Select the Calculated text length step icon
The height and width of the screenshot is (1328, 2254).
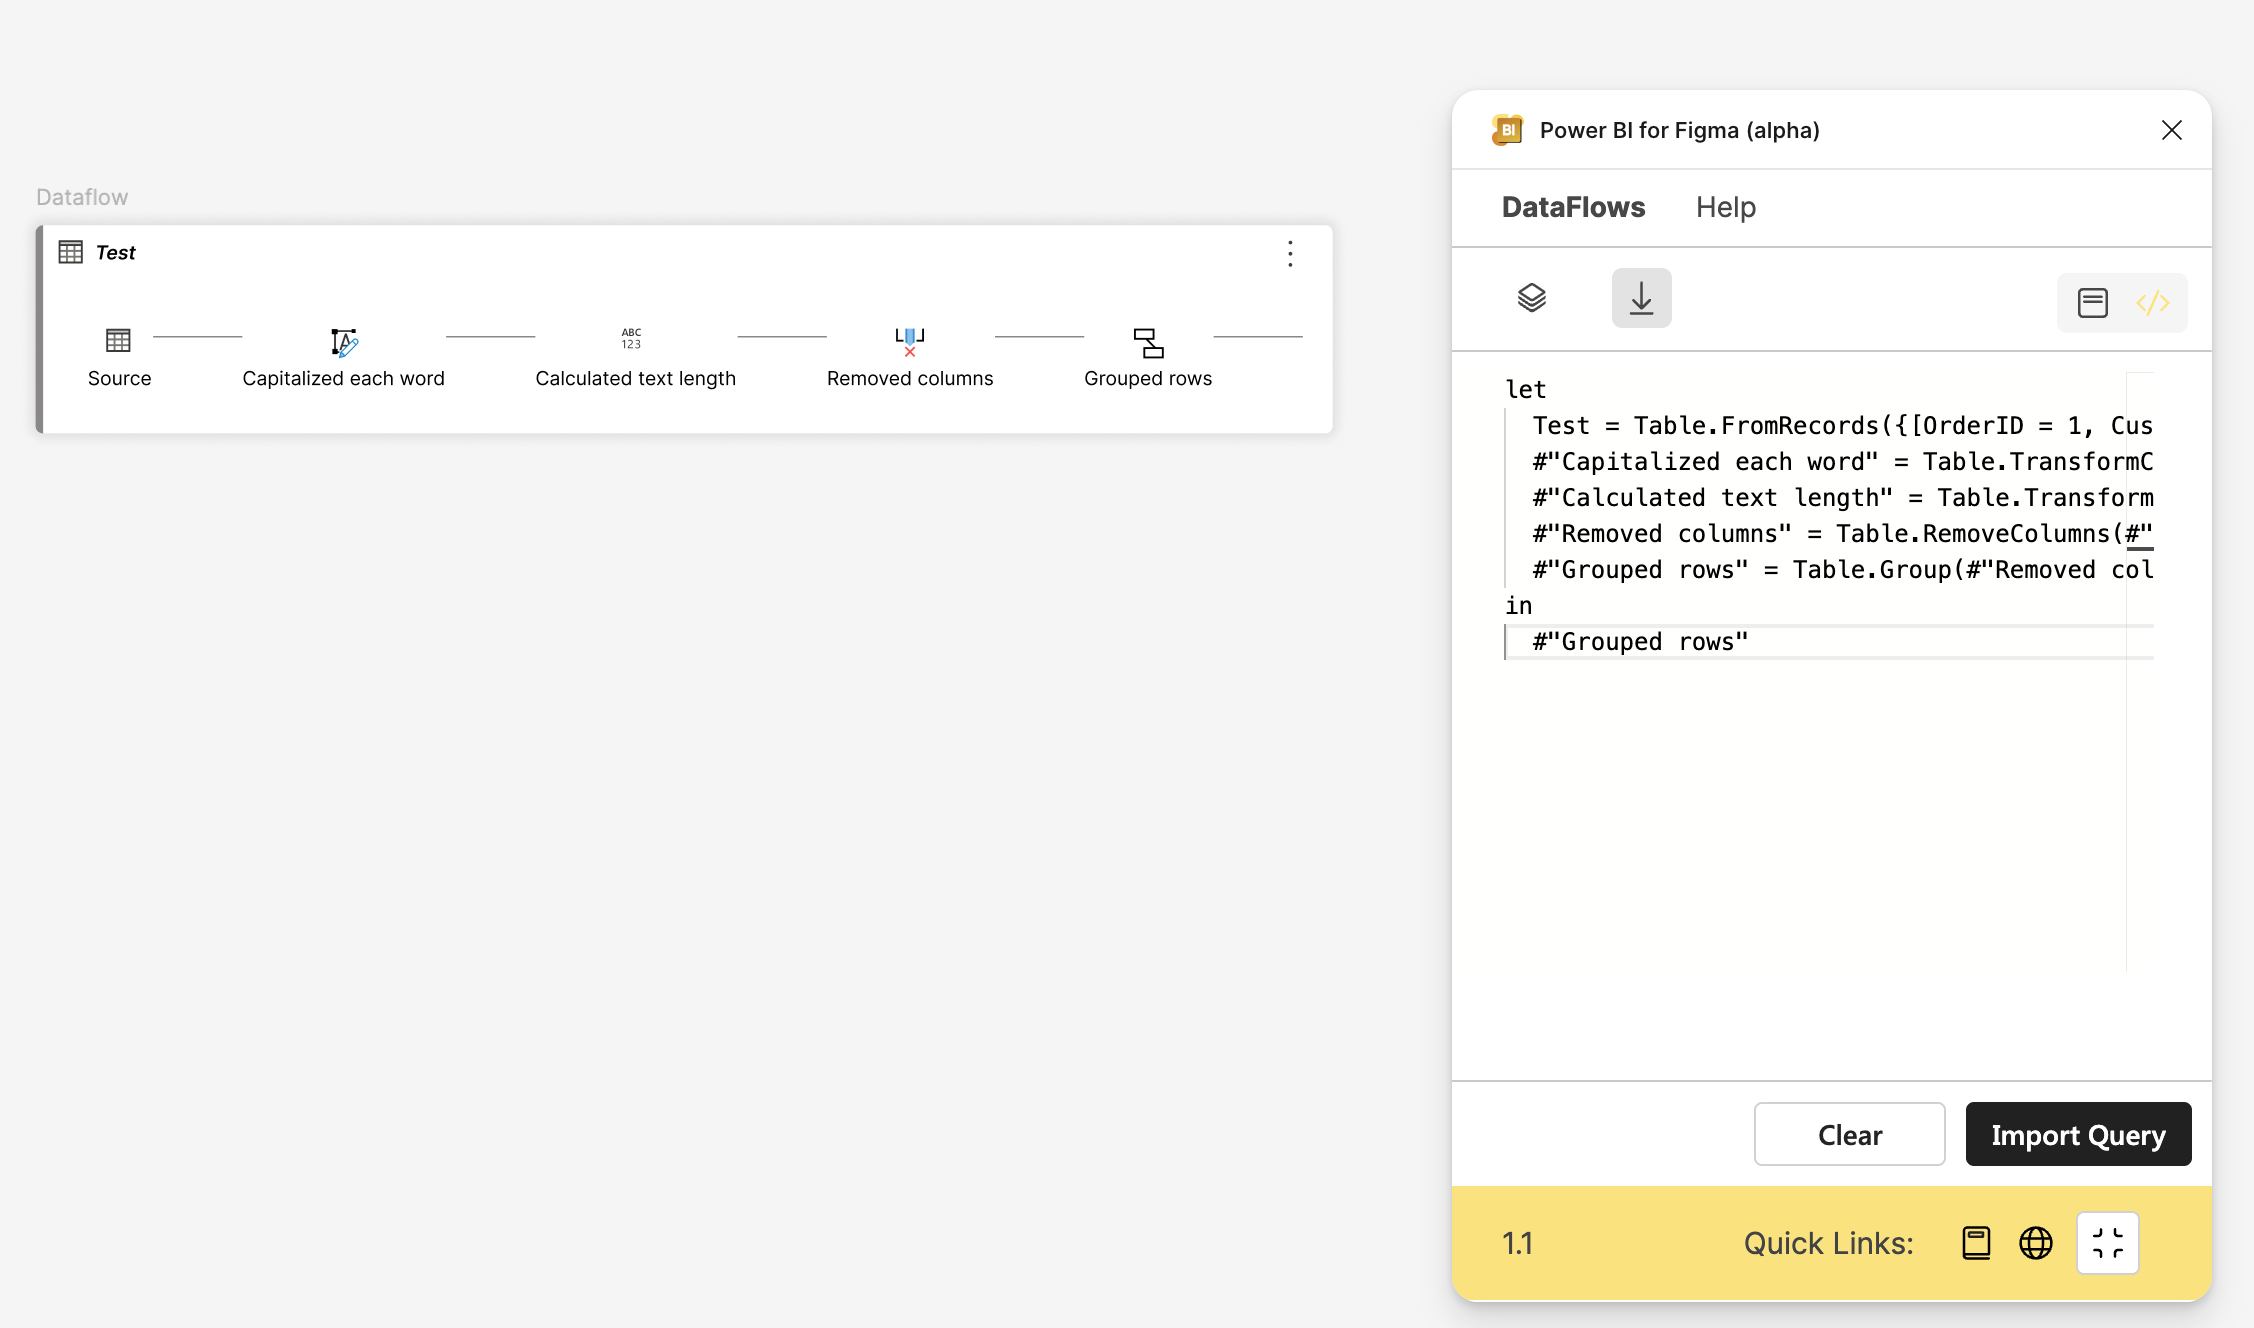(x=631, y=338)
